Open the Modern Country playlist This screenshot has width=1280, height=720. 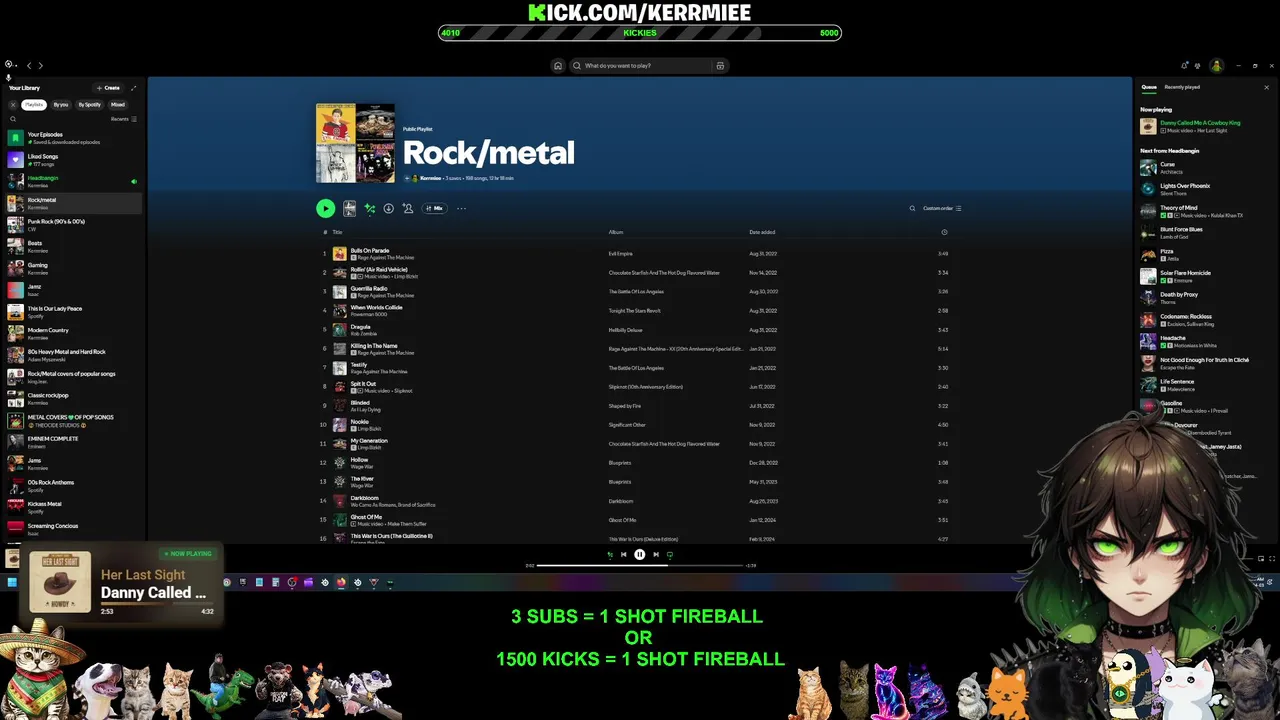(x=72, y=334)
